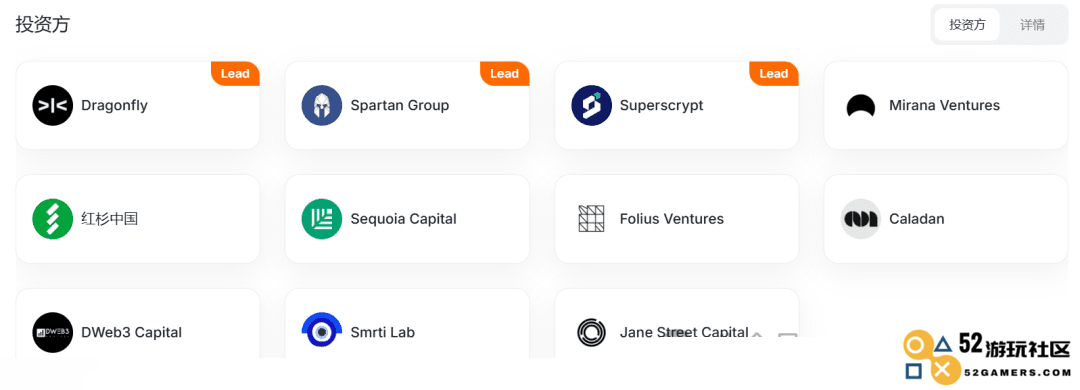This screenshot has width=1080, height=390.
Task: Click the green 红杉中国 logo icon
Action: click(52, 219)
